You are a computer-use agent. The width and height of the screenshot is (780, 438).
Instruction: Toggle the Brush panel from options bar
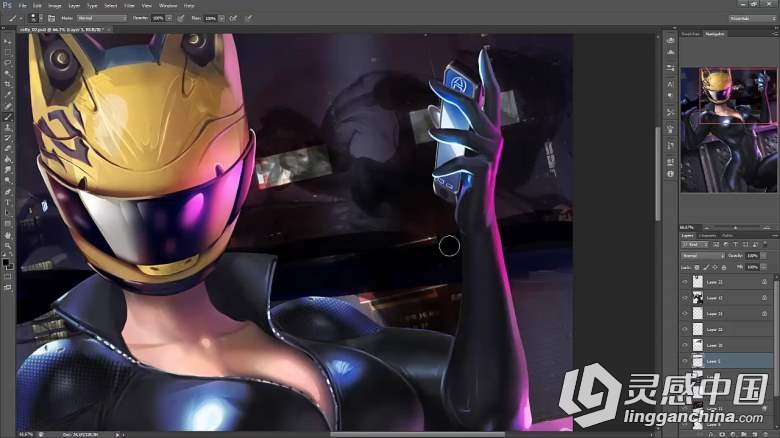[52, 18]
